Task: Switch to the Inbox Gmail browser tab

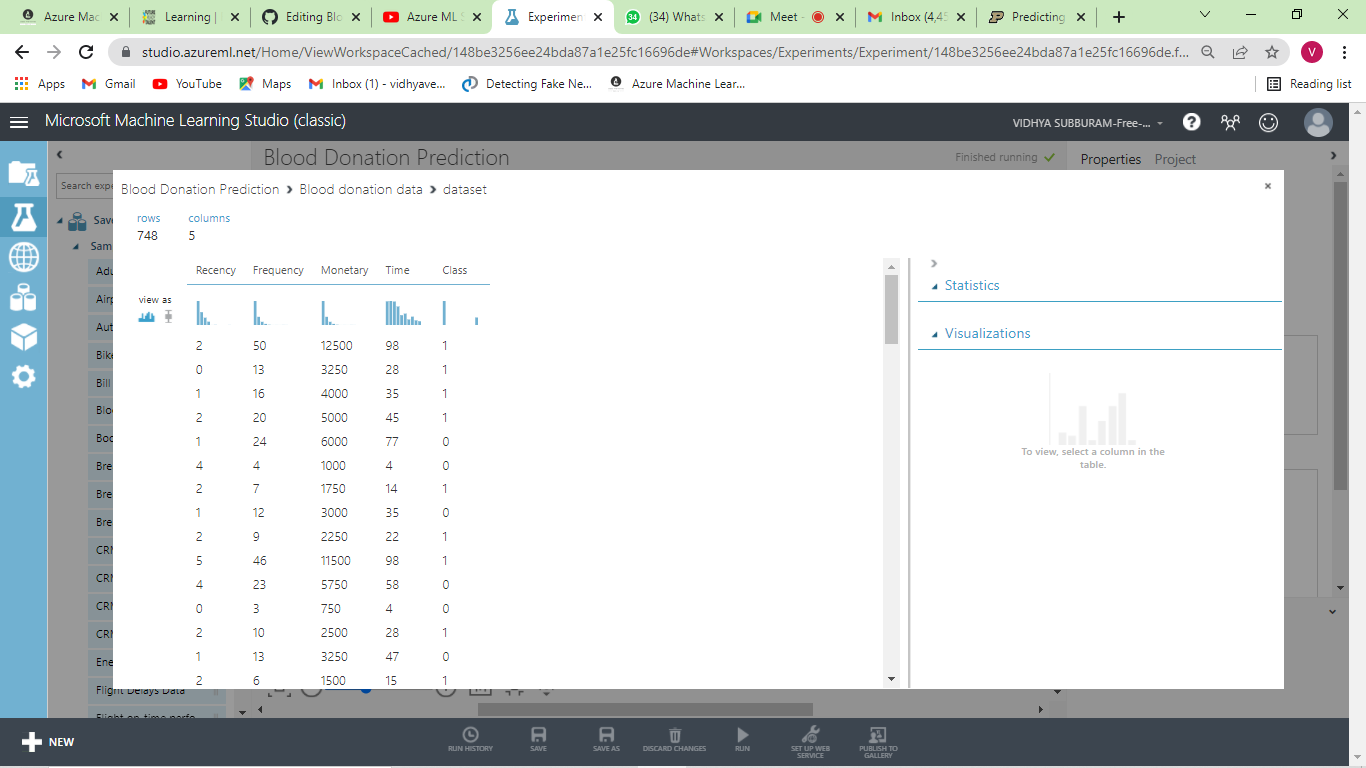Action: tap(918, 17)
